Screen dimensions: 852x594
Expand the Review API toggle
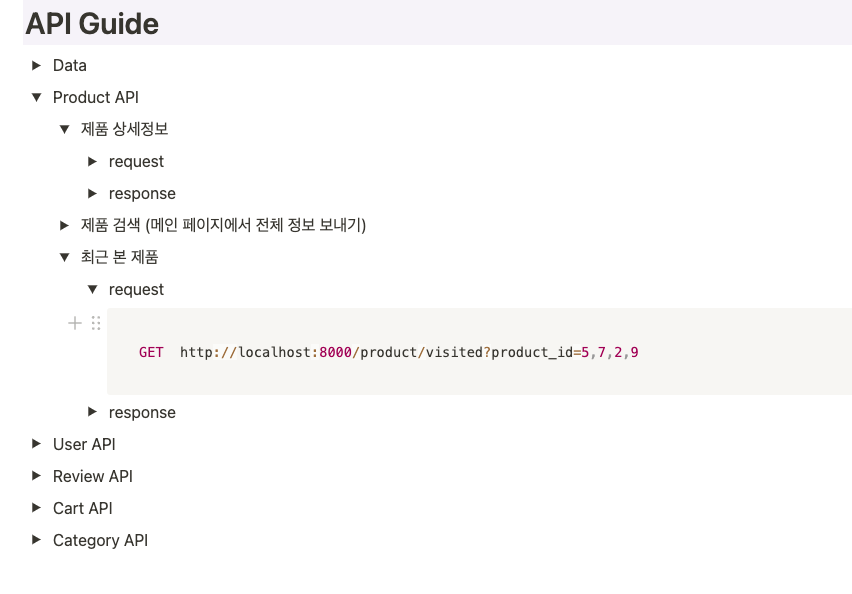[36, 476]
